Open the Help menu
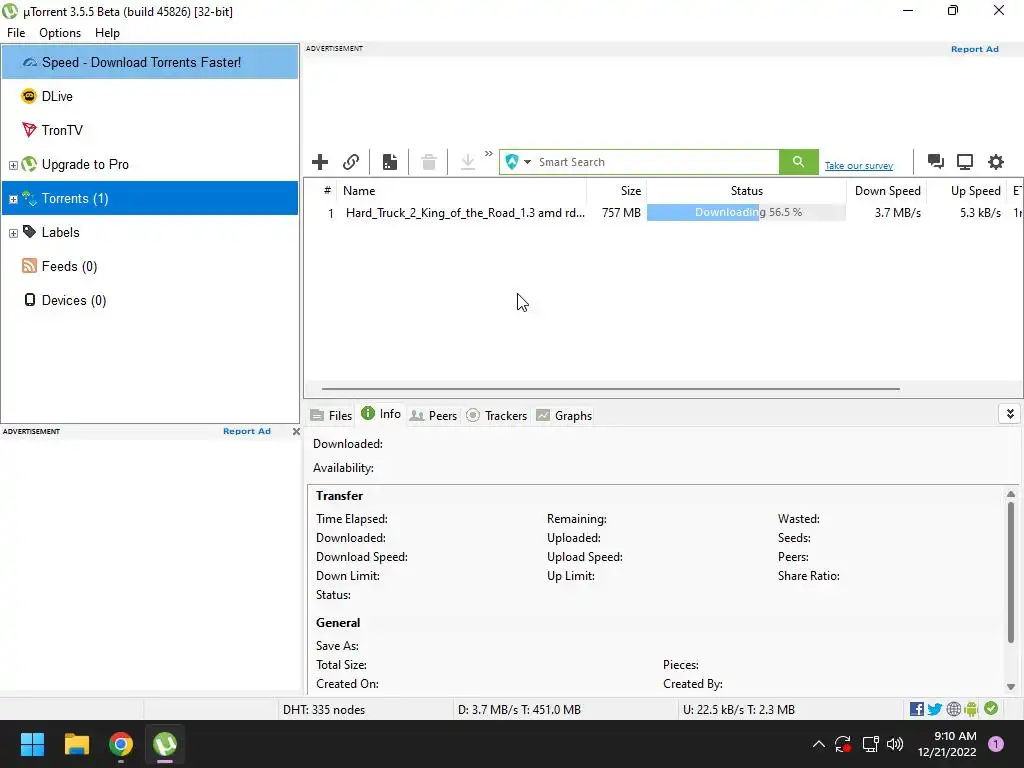The height and width of the screenshot is (768, 1024). [x=107, y=33]
